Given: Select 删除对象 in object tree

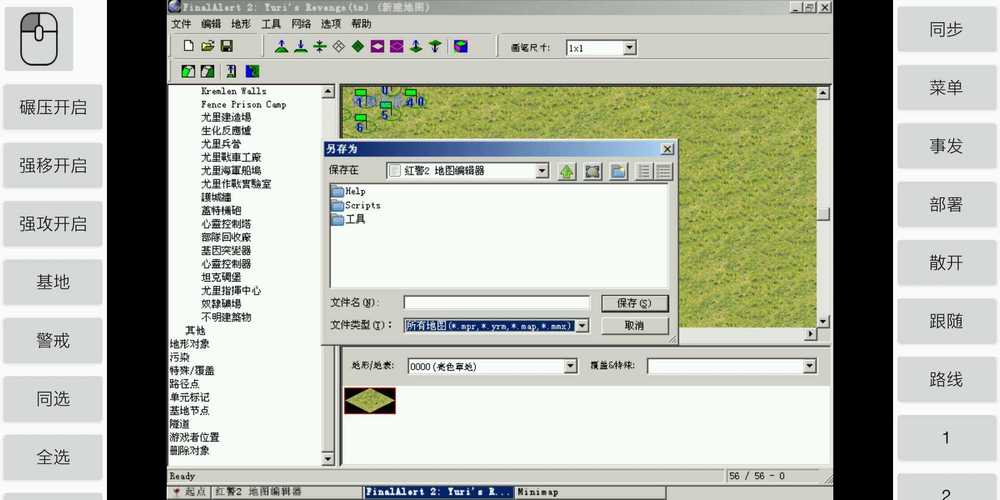Looking at the screenshot, I should (x=189, y=451).
